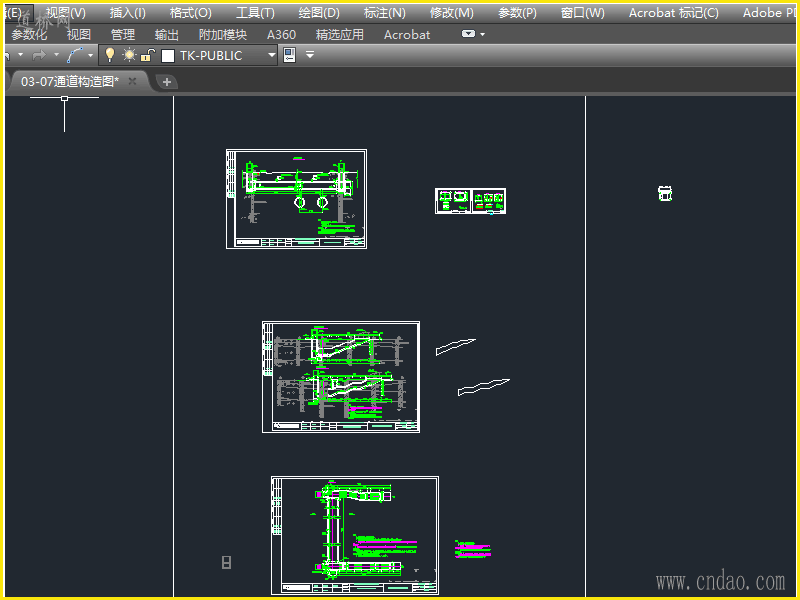Screen dimensions: 800x600
Task: Open the 附加模块 ribbon tab
Action: coord(222,34)
